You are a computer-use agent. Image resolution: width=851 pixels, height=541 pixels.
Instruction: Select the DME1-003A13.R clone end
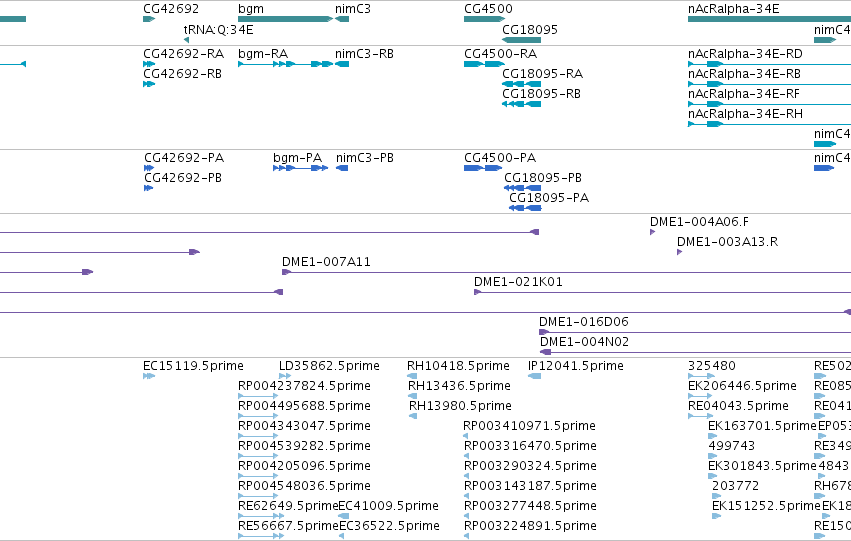(x=679, y=252)
